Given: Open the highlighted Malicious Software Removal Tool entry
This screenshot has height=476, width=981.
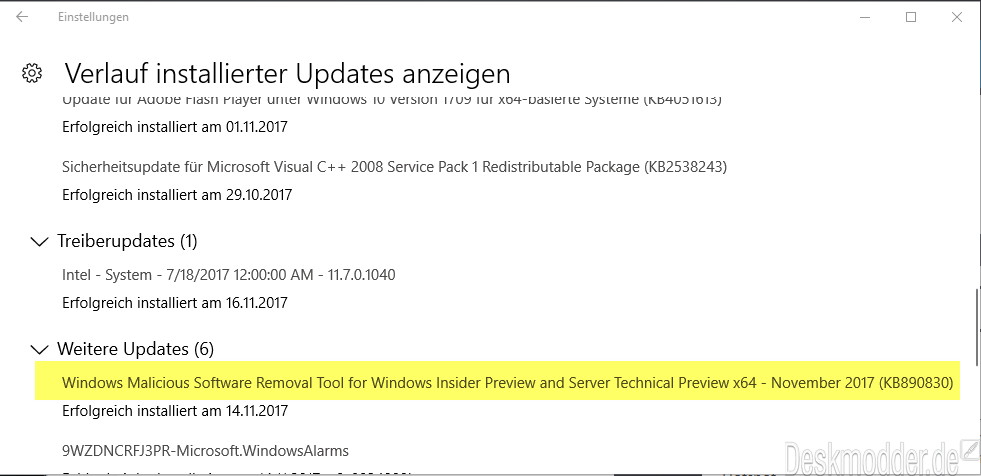Looking at the screenshot, I should 507,383.
